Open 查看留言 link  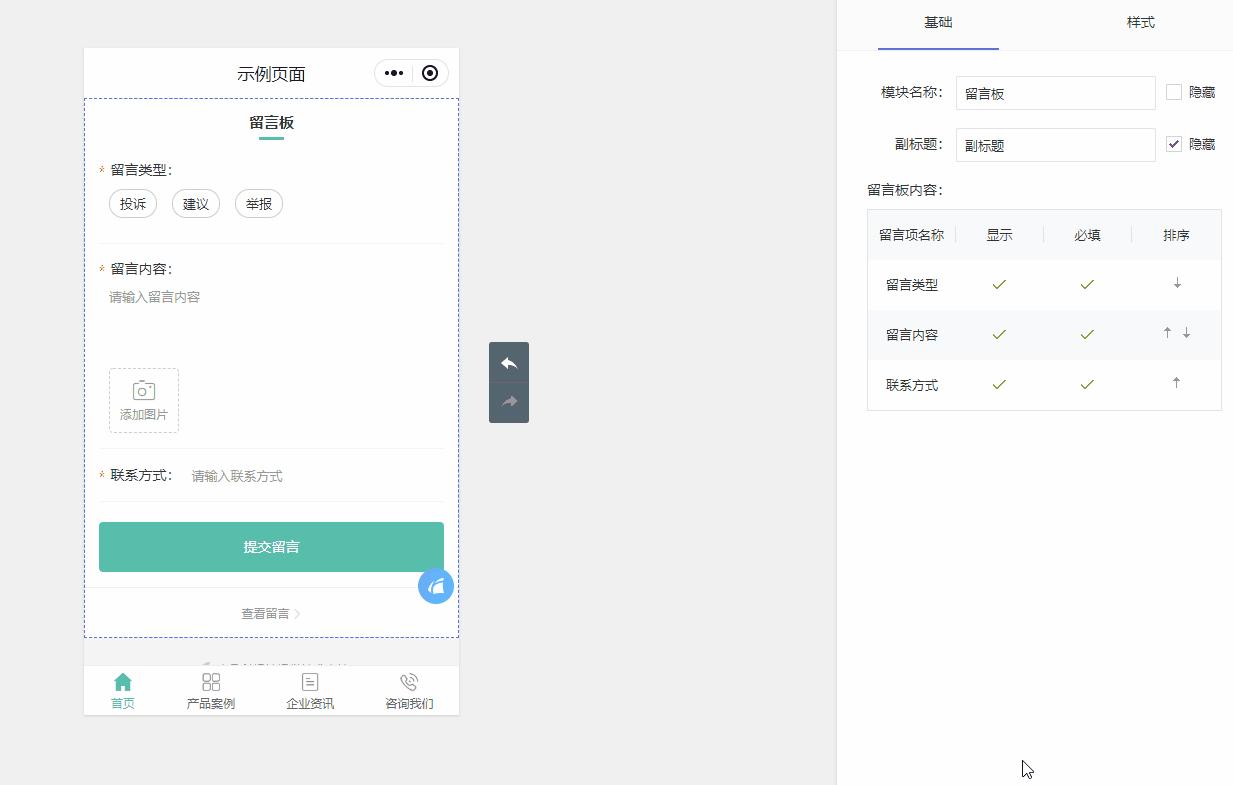pyautogui.click(x=271, y=613)
